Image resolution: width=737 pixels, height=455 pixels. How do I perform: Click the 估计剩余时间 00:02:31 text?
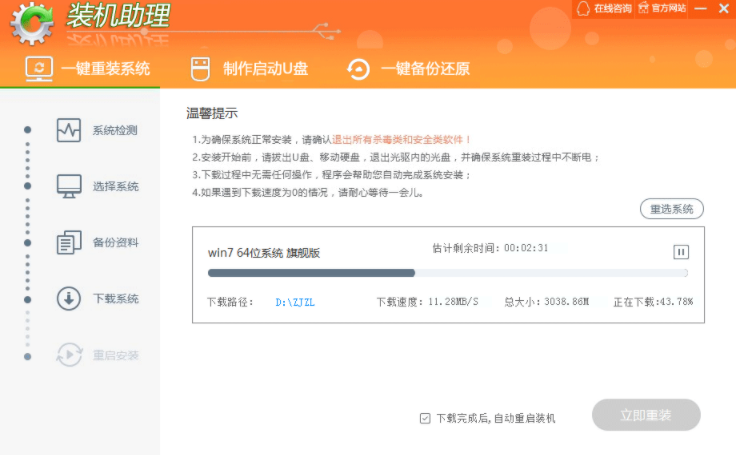[x=490, y=248]
